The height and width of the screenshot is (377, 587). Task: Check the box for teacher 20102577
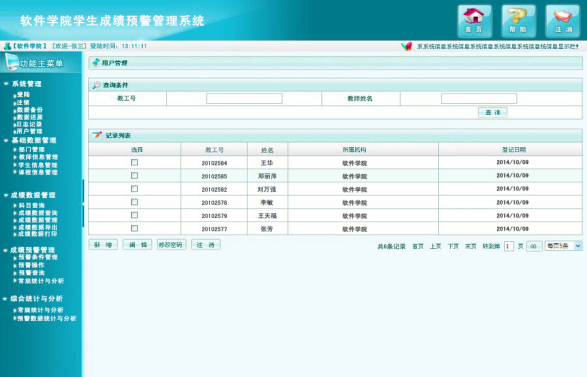134,228
